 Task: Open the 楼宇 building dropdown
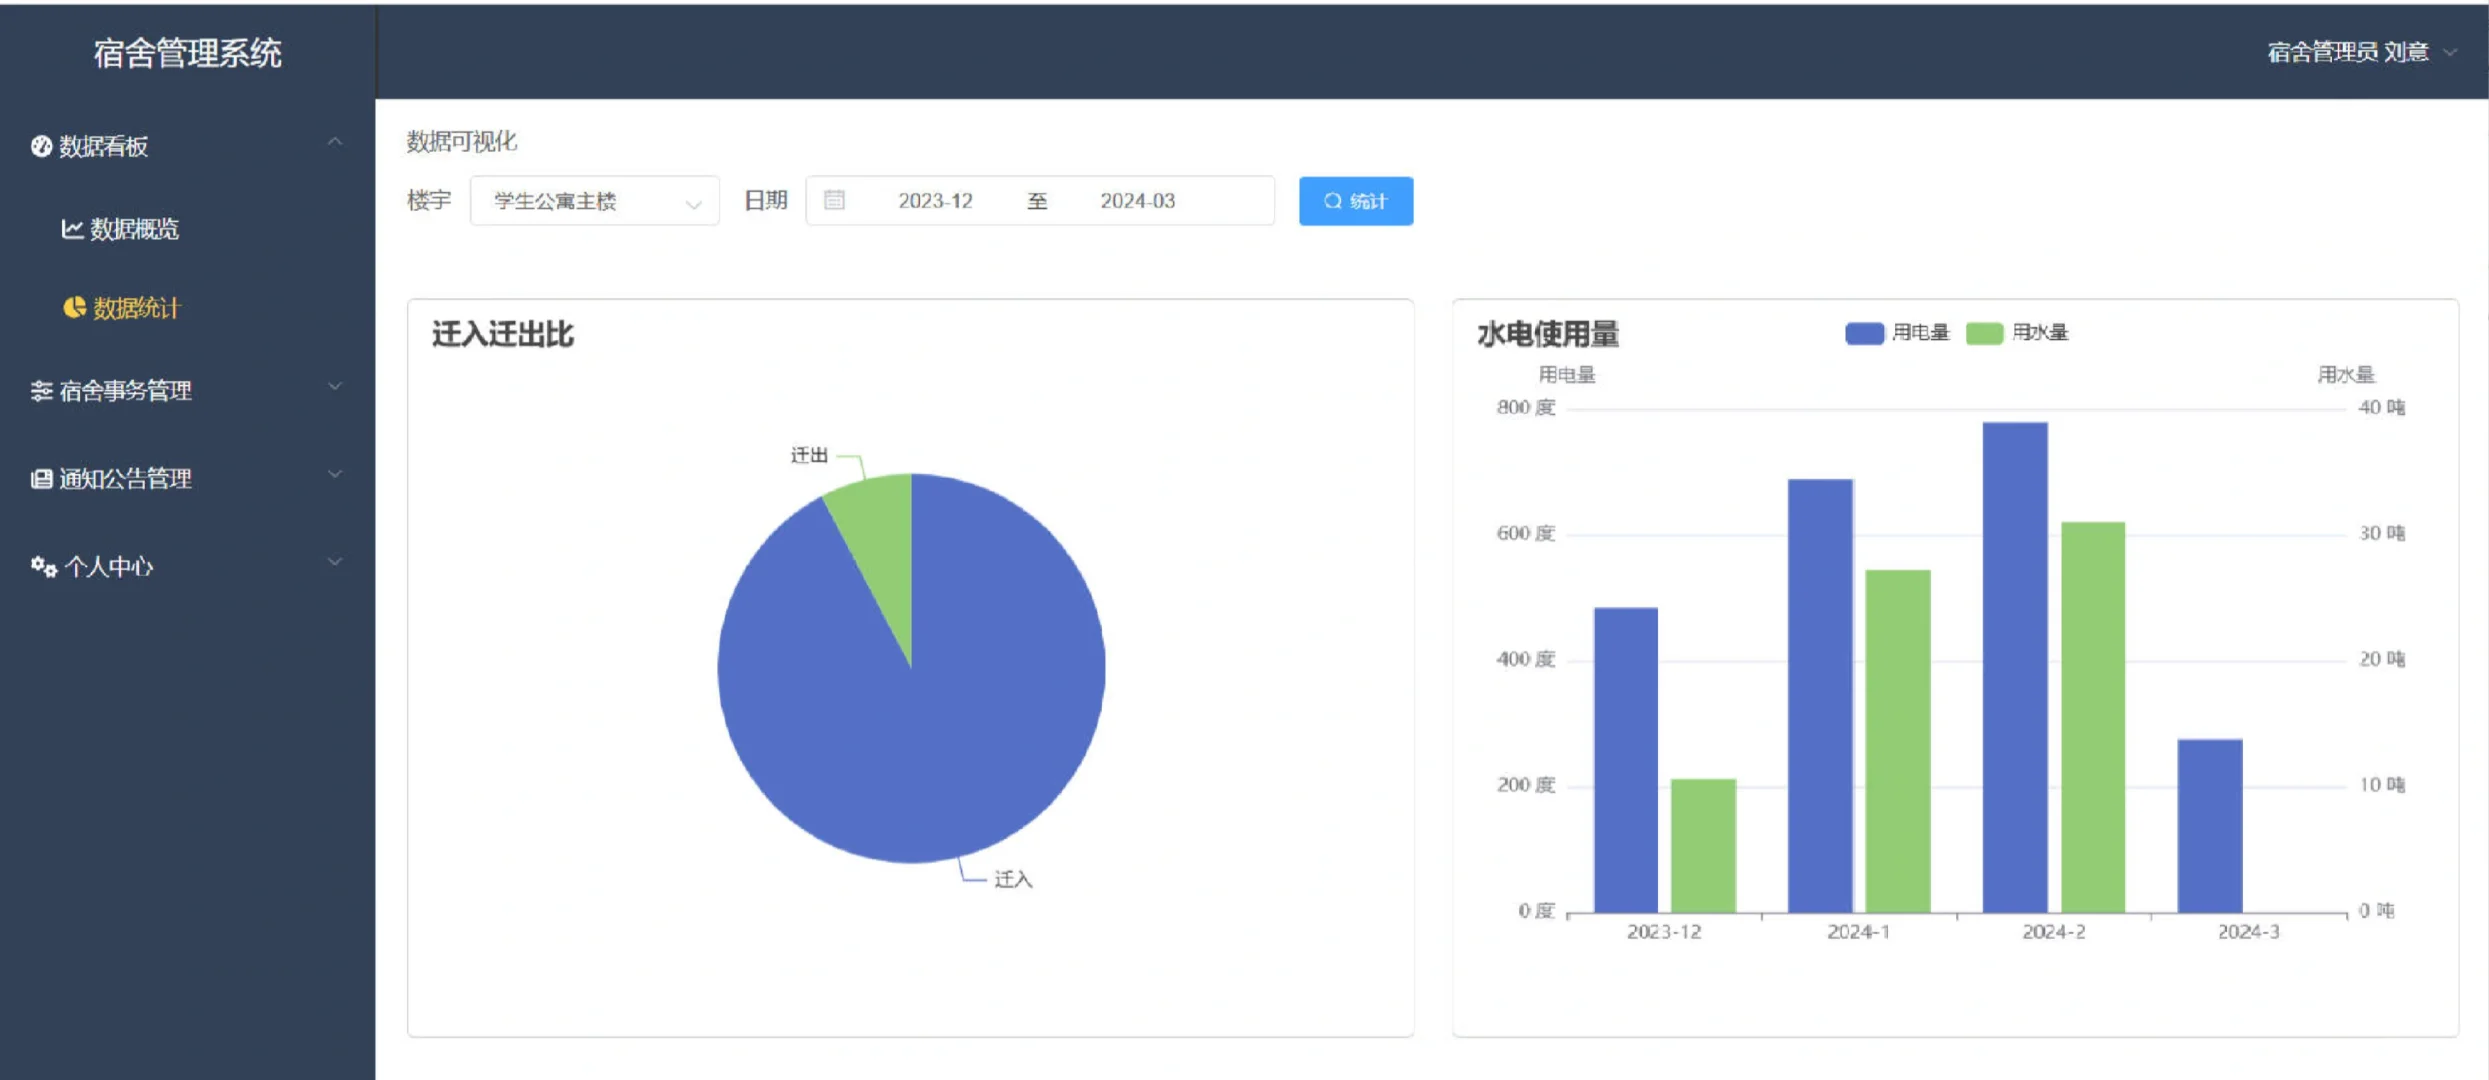point(594,201)
